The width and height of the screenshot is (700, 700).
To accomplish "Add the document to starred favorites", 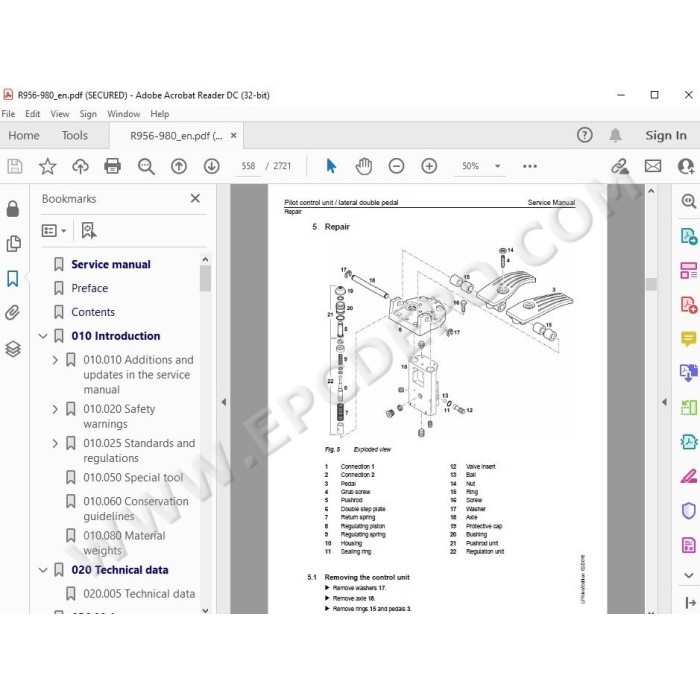I will 47,166.
